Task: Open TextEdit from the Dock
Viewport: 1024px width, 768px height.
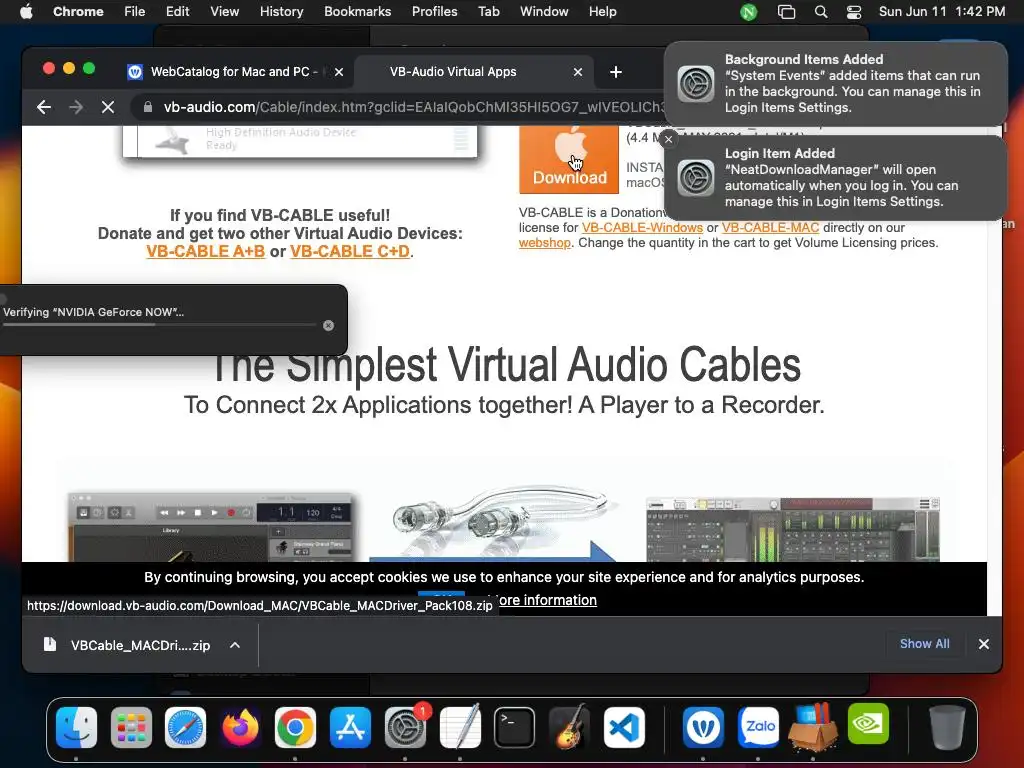Action: pos(460,727)
